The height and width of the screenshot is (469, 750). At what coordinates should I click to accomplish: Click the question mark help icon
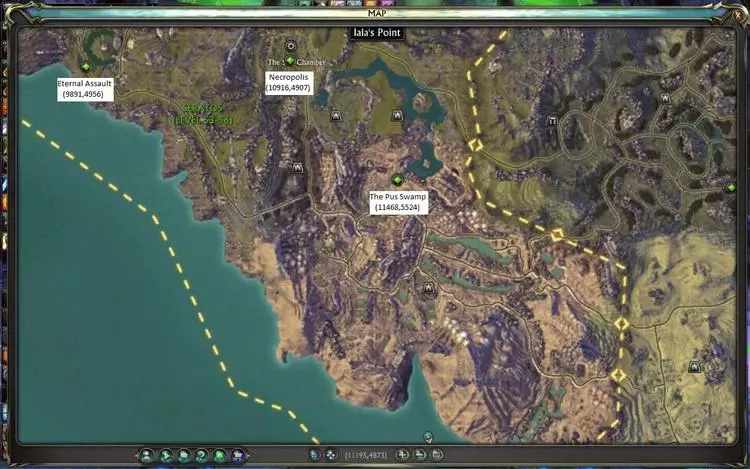coord(201,455)
